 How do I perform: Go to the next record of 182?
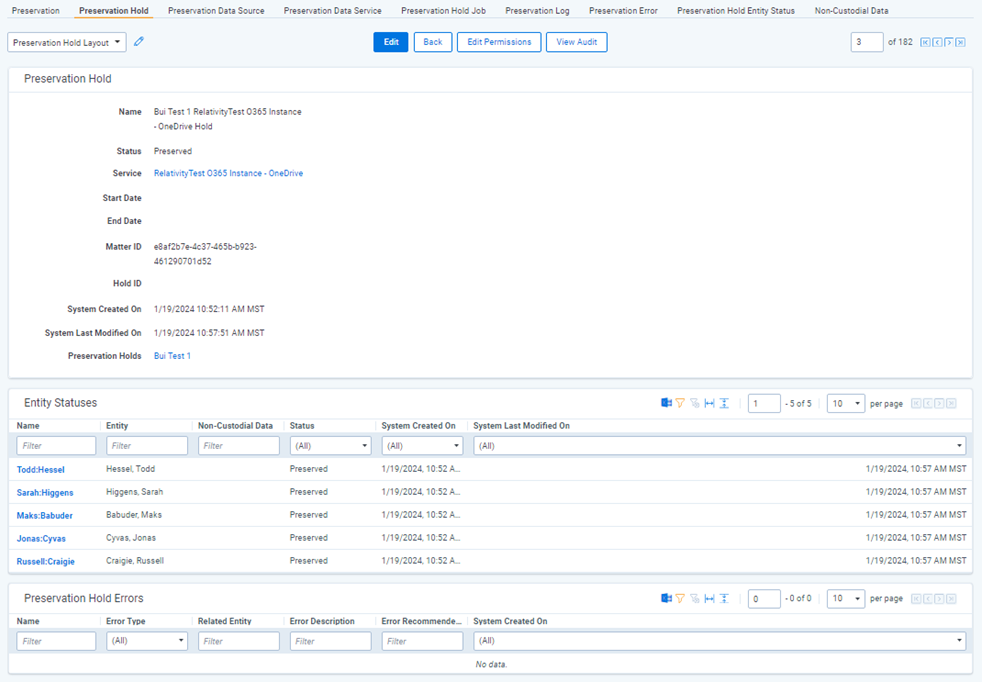coord(949,42)
